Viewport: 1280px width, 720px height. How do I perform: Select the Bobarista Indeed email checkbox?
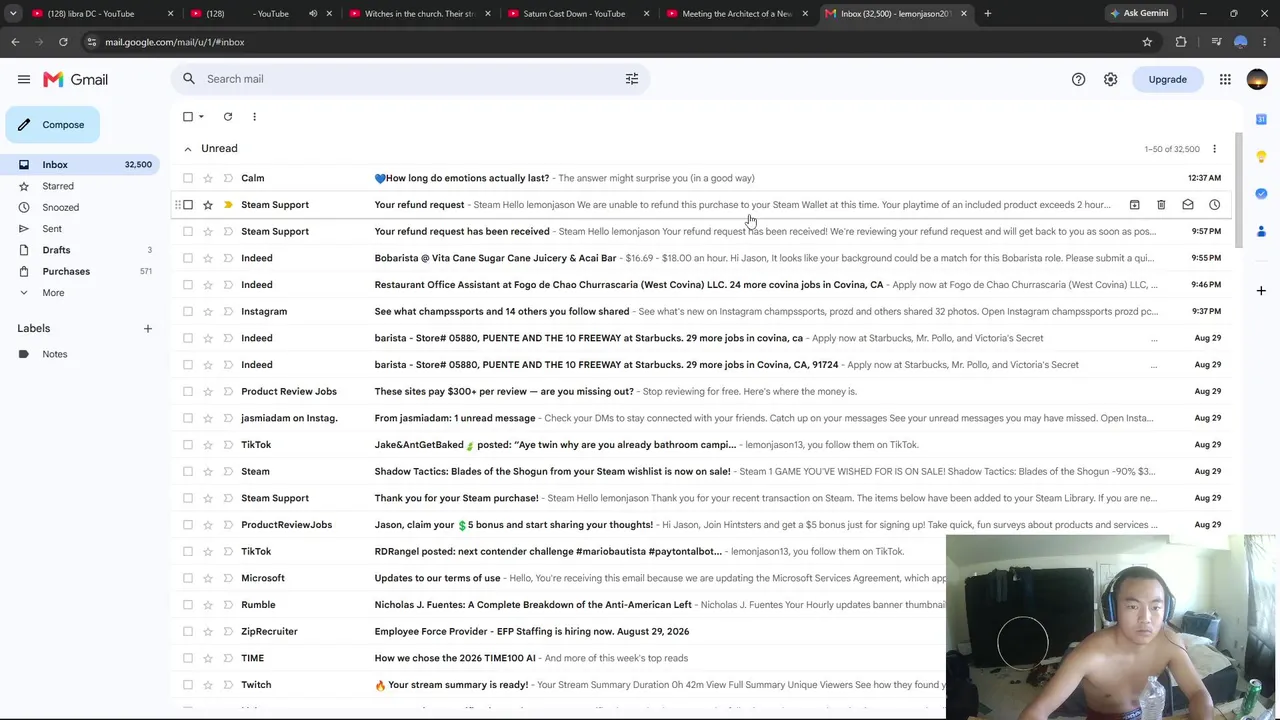coord(188,258)
